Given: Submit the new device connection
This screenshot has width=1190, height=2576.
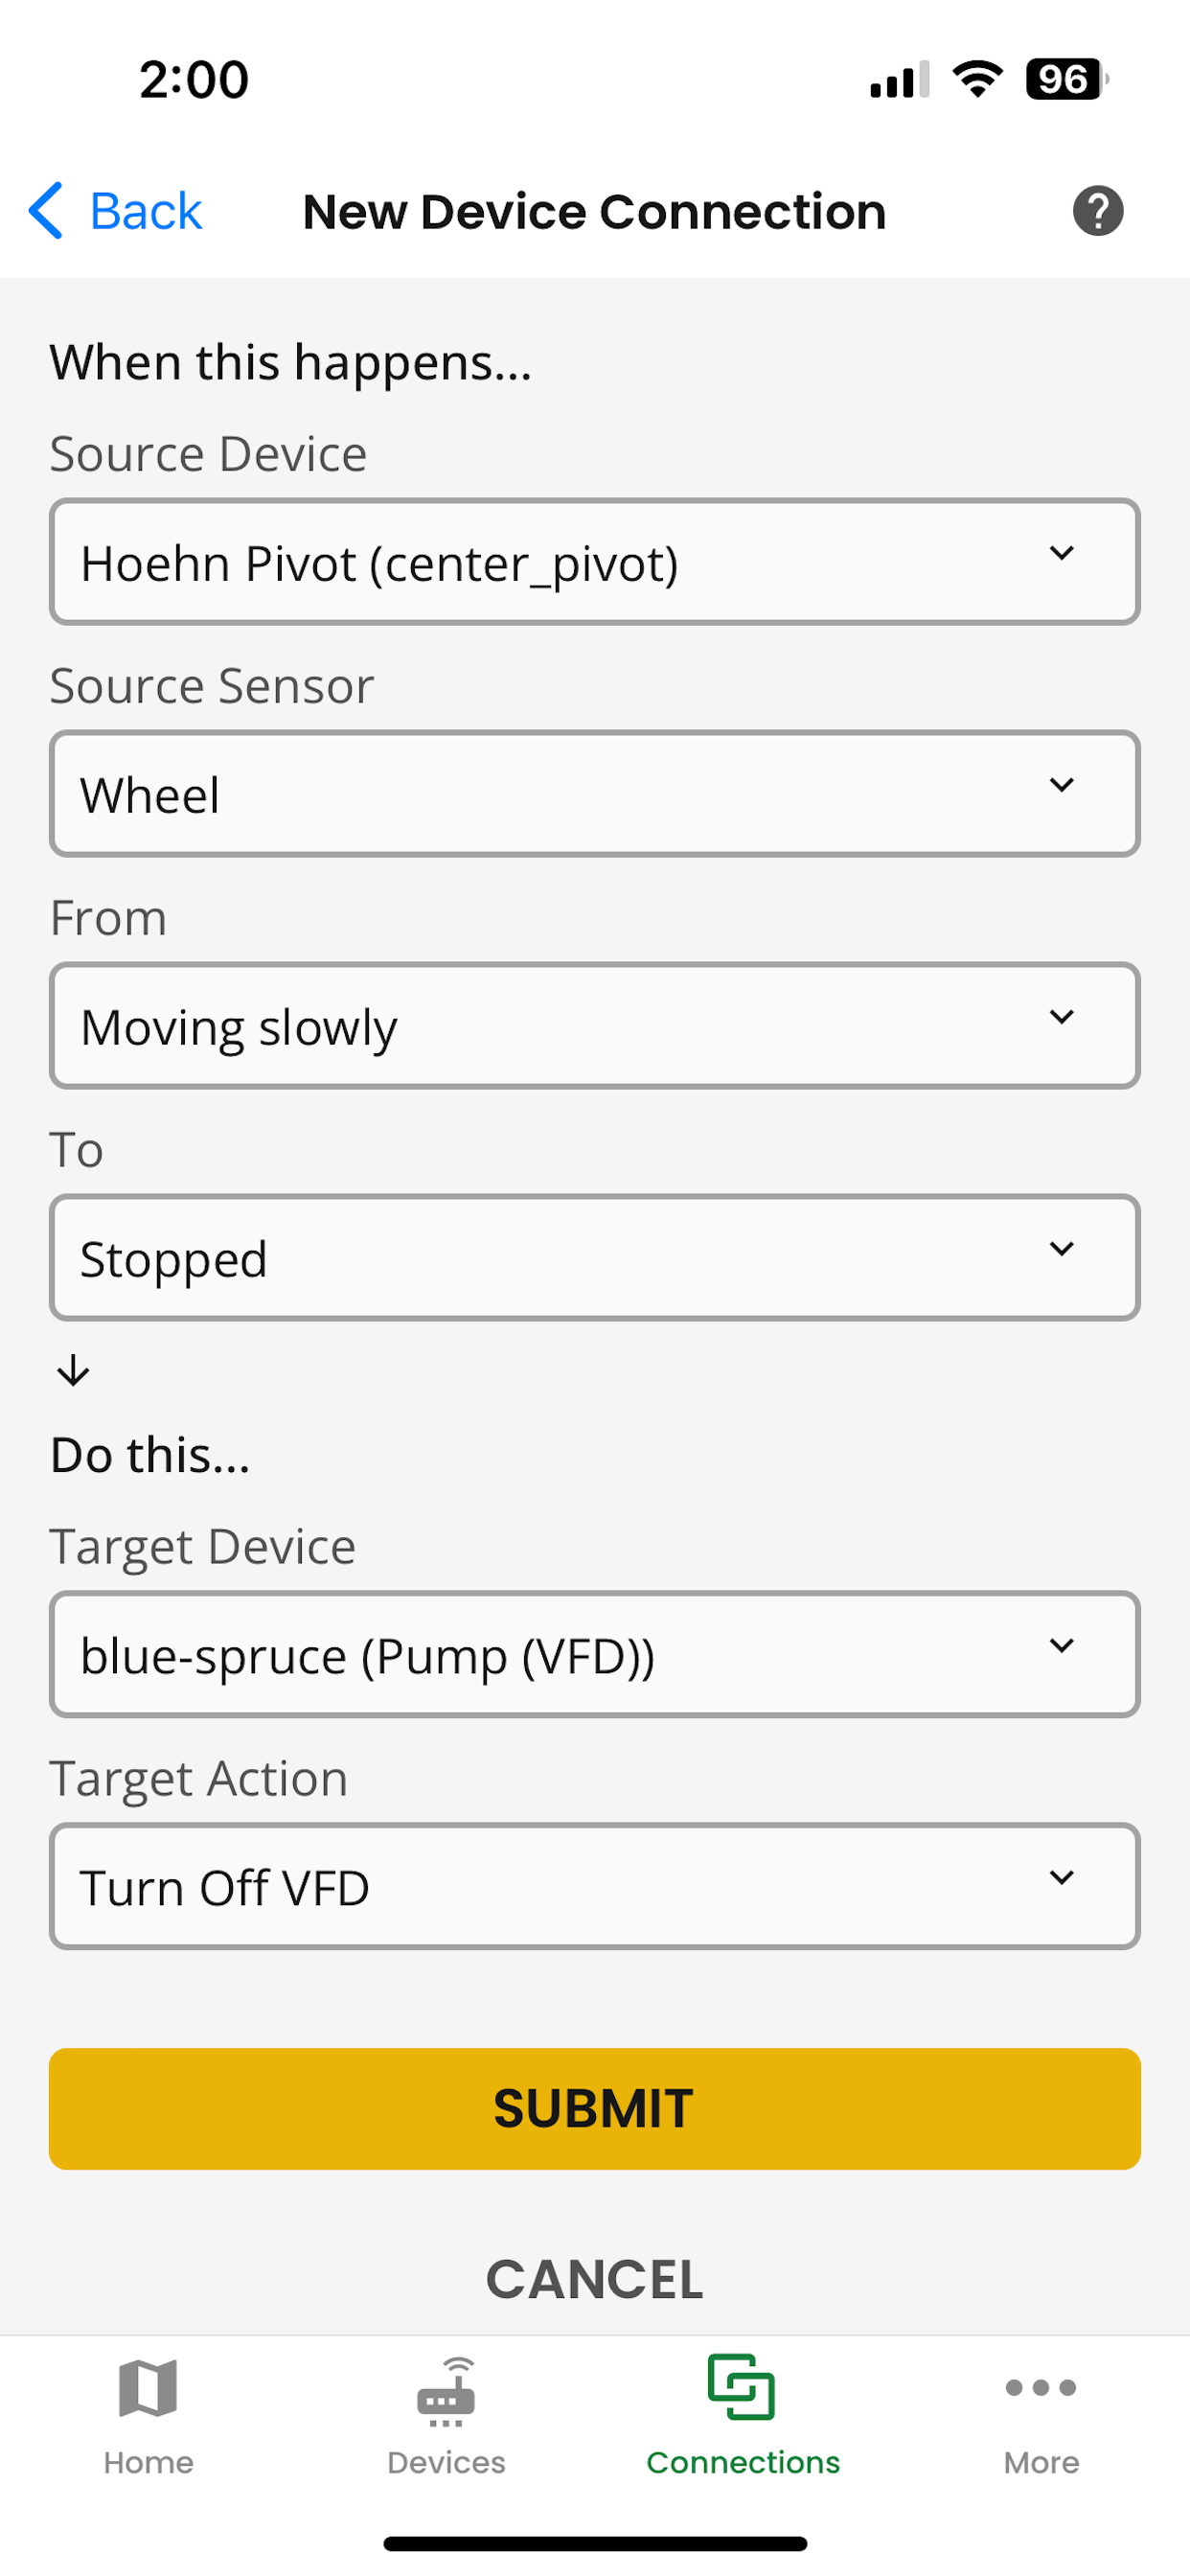Looking at the screenshot, I should 595,2109.
